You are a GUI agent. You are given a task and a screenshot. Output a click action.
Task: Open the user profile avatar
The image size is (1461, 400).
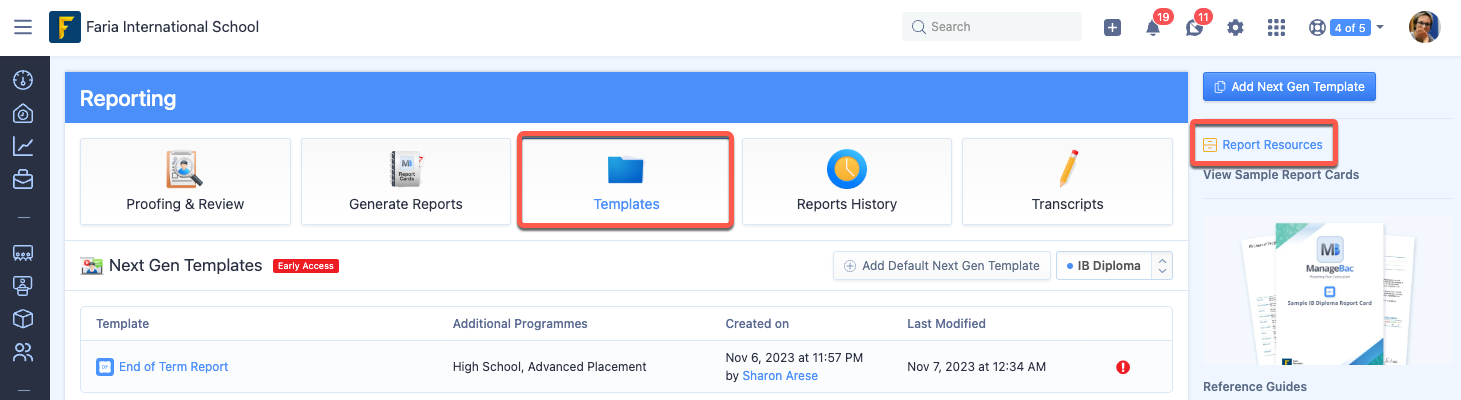(x=1424, y=27)
